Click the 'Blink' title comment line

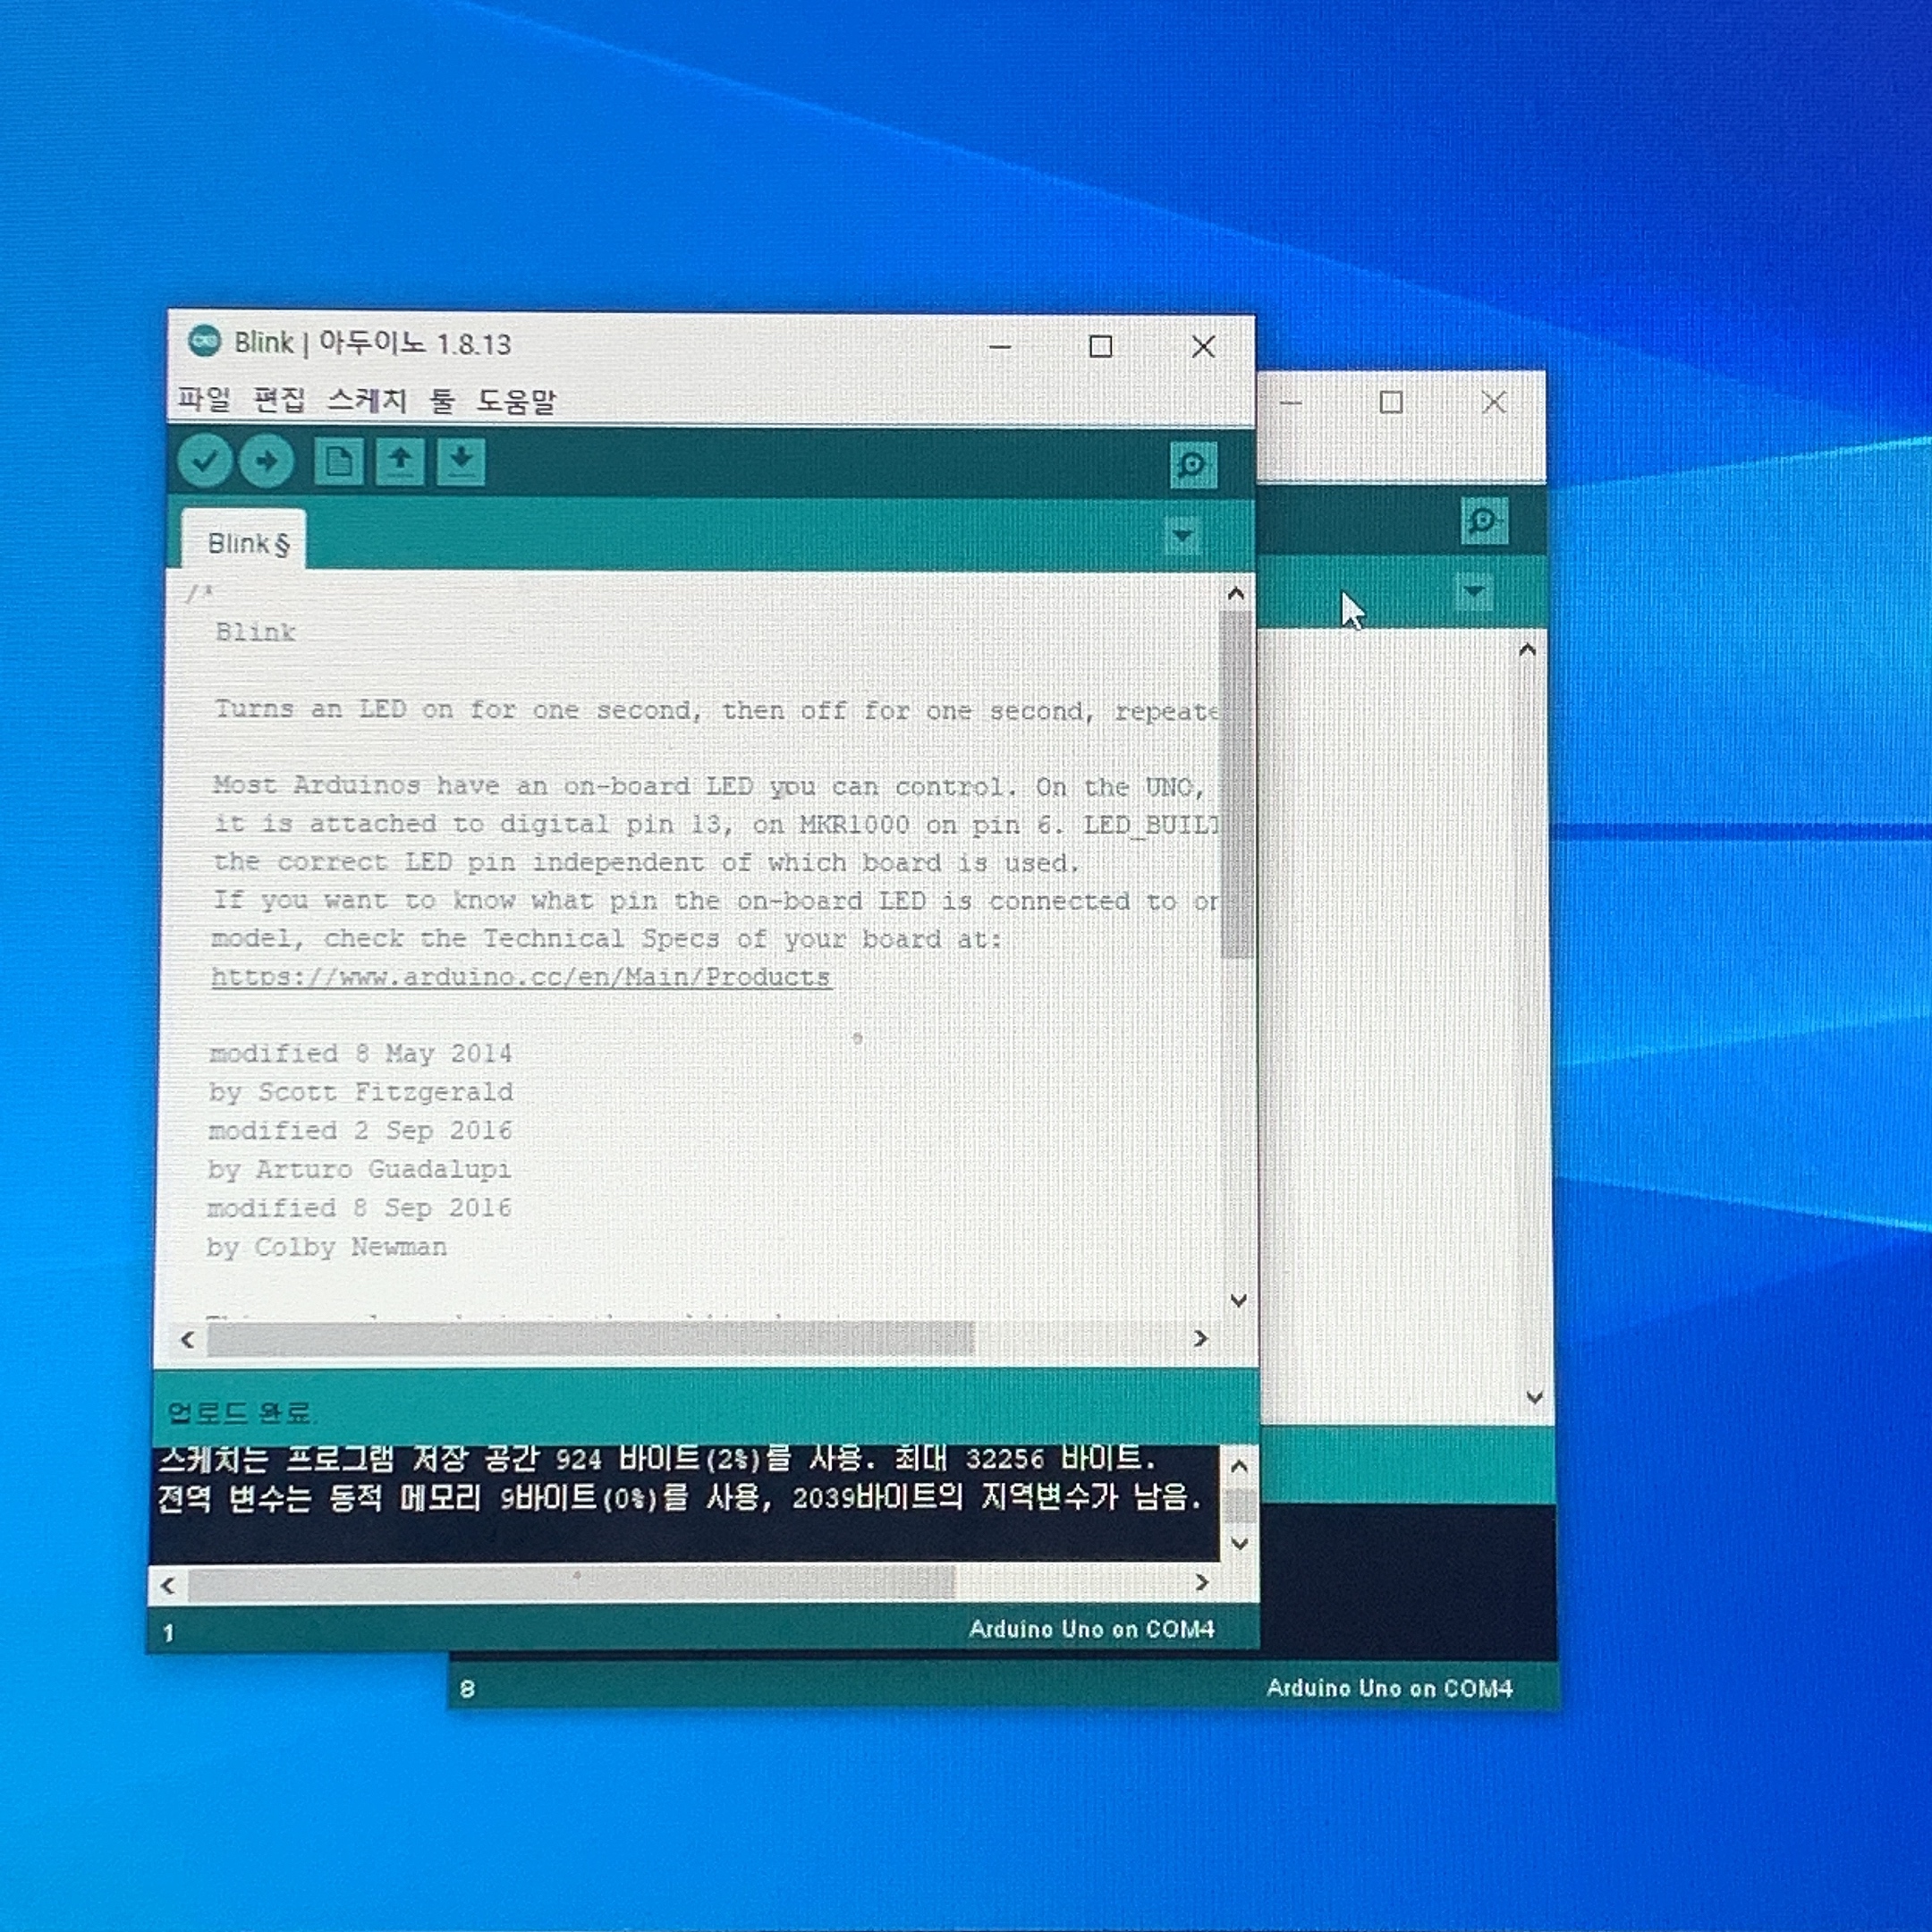[x=255, y=632]
